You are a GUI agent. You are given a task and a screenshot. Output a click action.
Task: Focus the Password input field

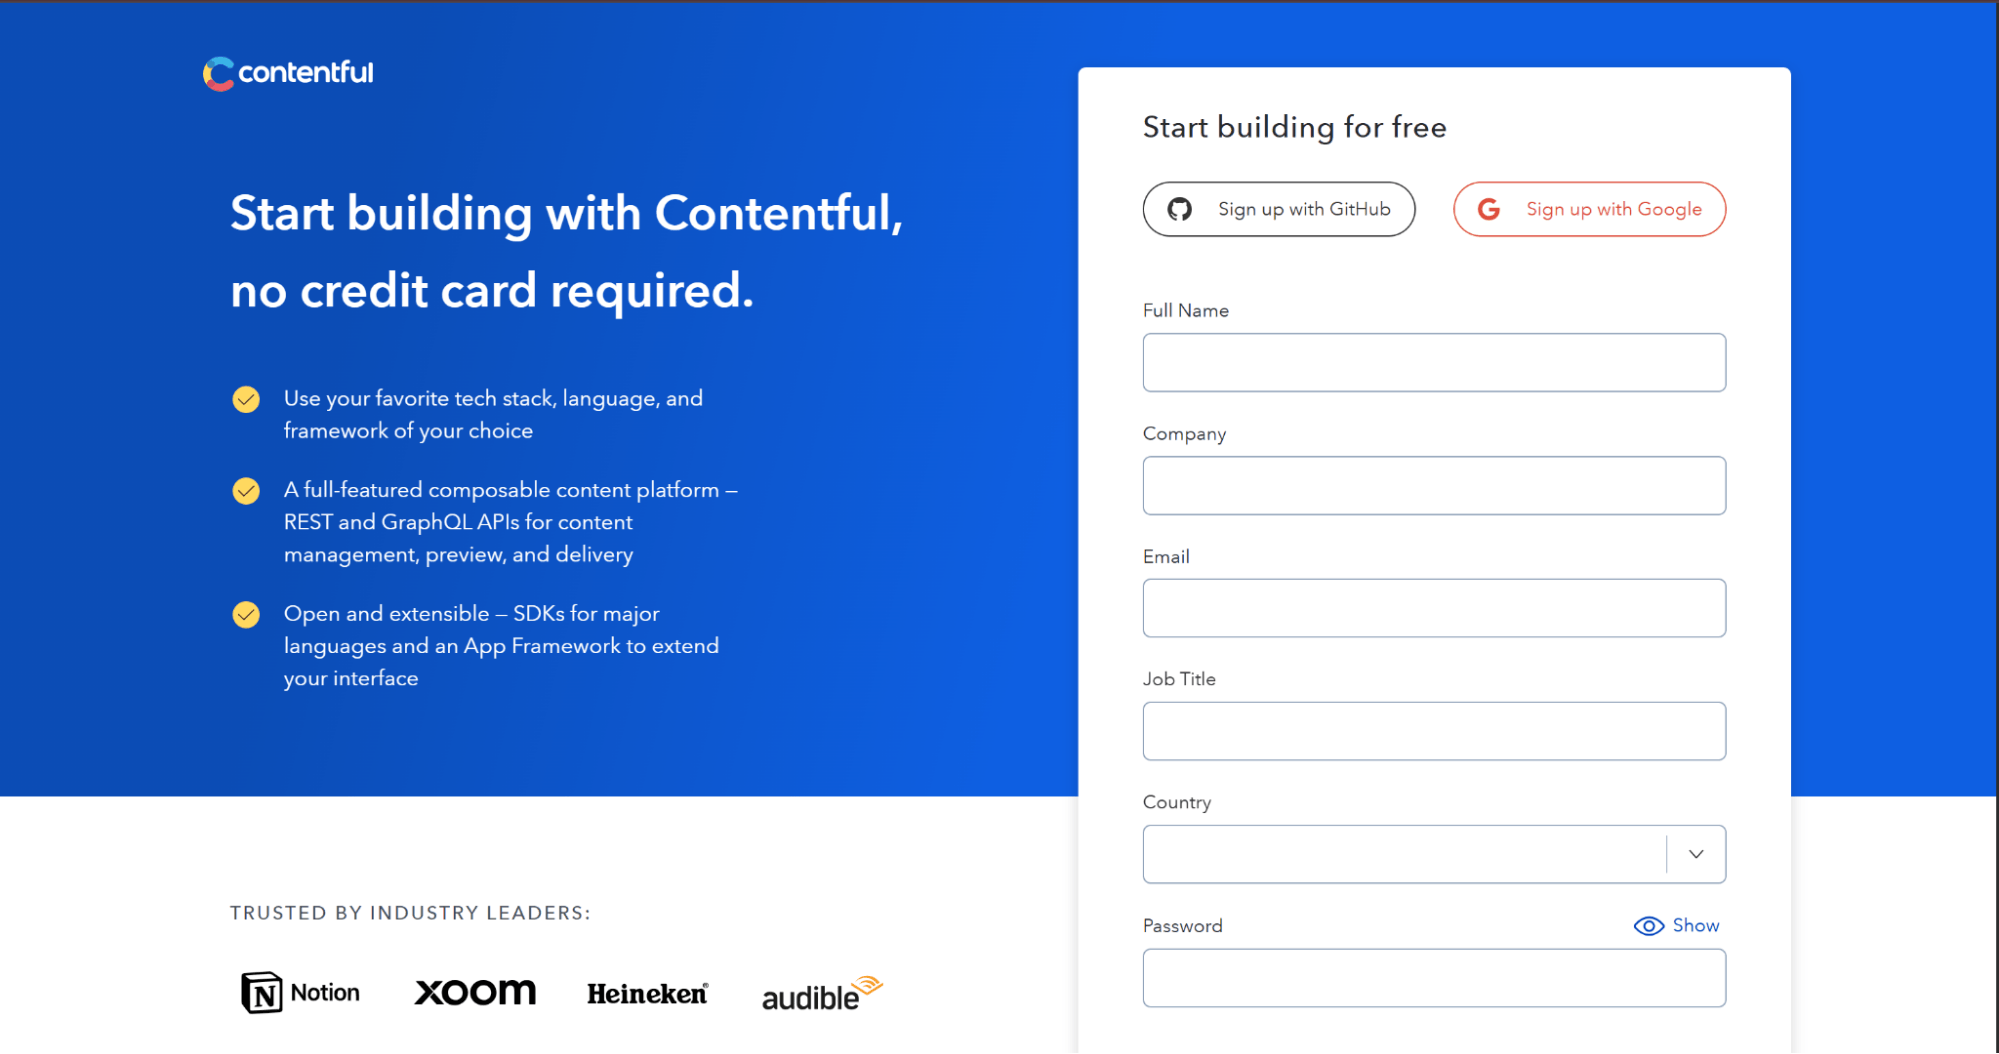point(1433,977)
